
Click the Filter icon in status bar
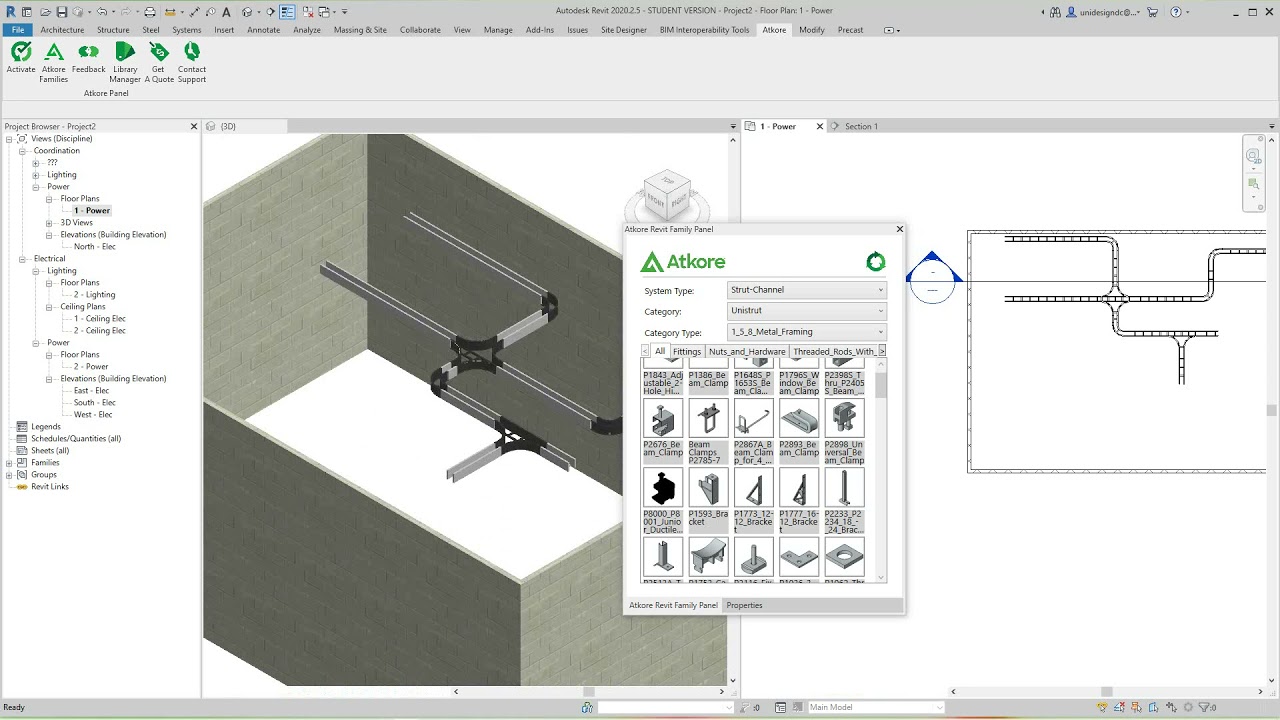1203,707
